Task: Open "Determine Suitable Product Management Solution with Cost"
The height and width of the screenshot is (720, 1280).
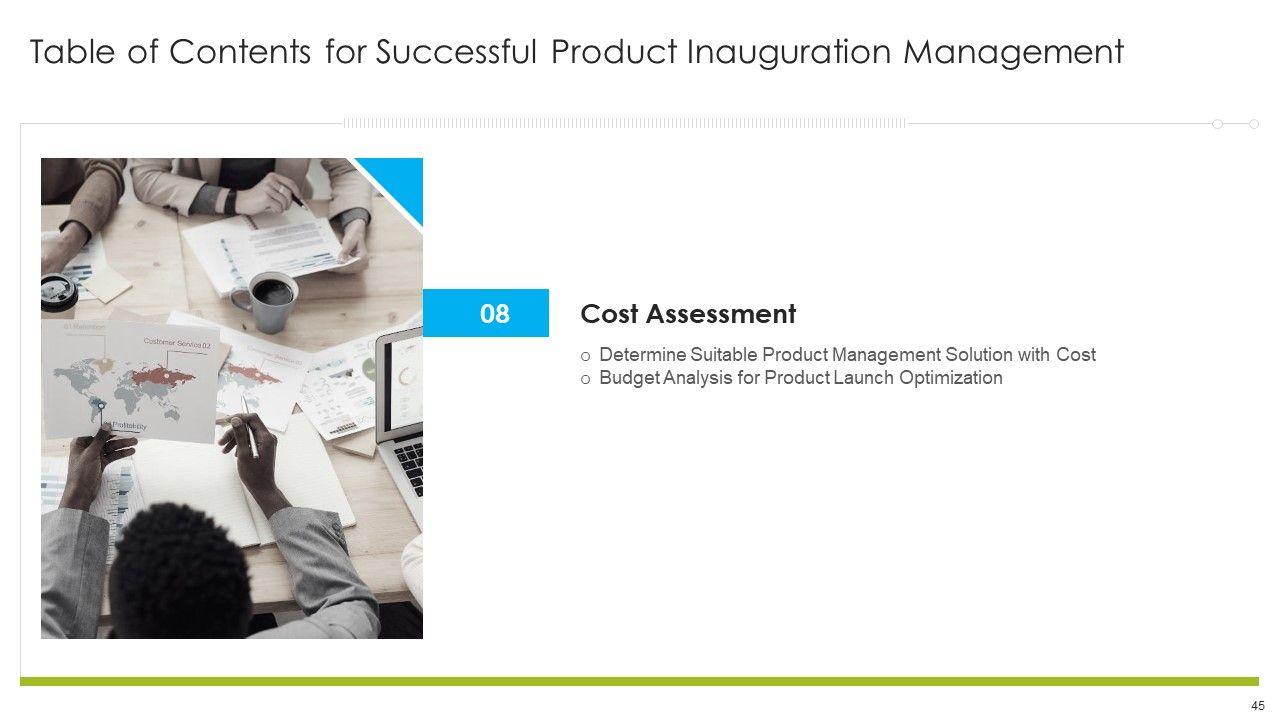Action: click(847, 355)
